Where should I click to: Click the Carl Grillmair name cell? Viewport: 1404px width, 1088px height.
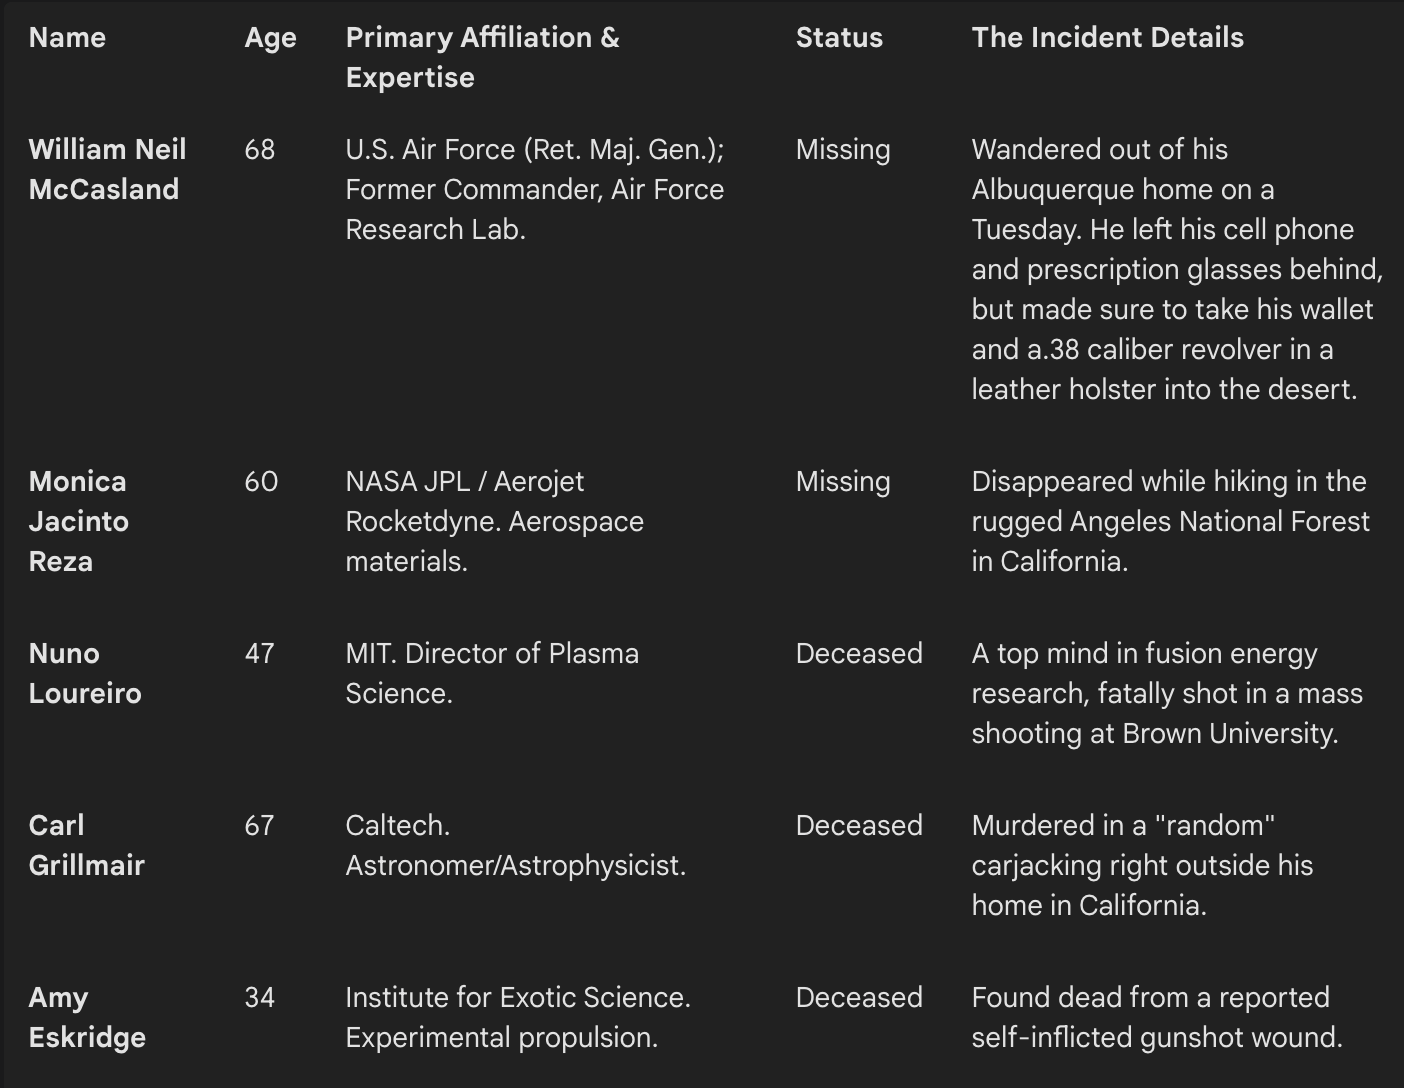(86, 845)
